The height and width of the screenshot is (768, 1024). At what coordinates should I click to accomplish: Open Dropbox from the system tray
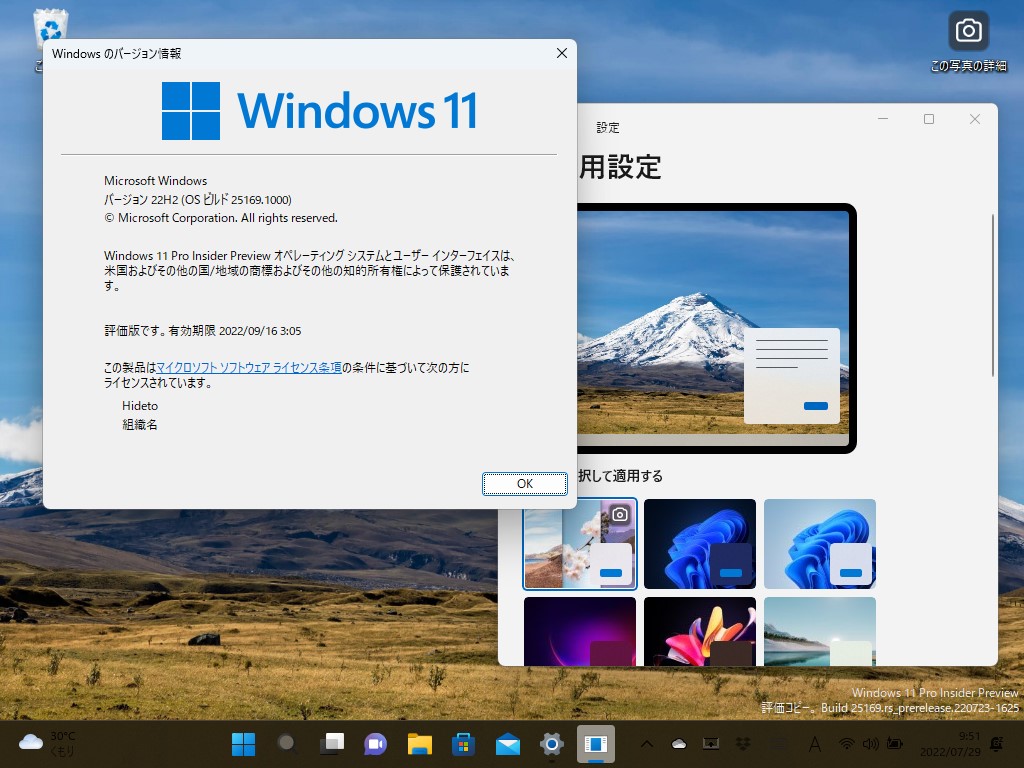coord(743,744)
